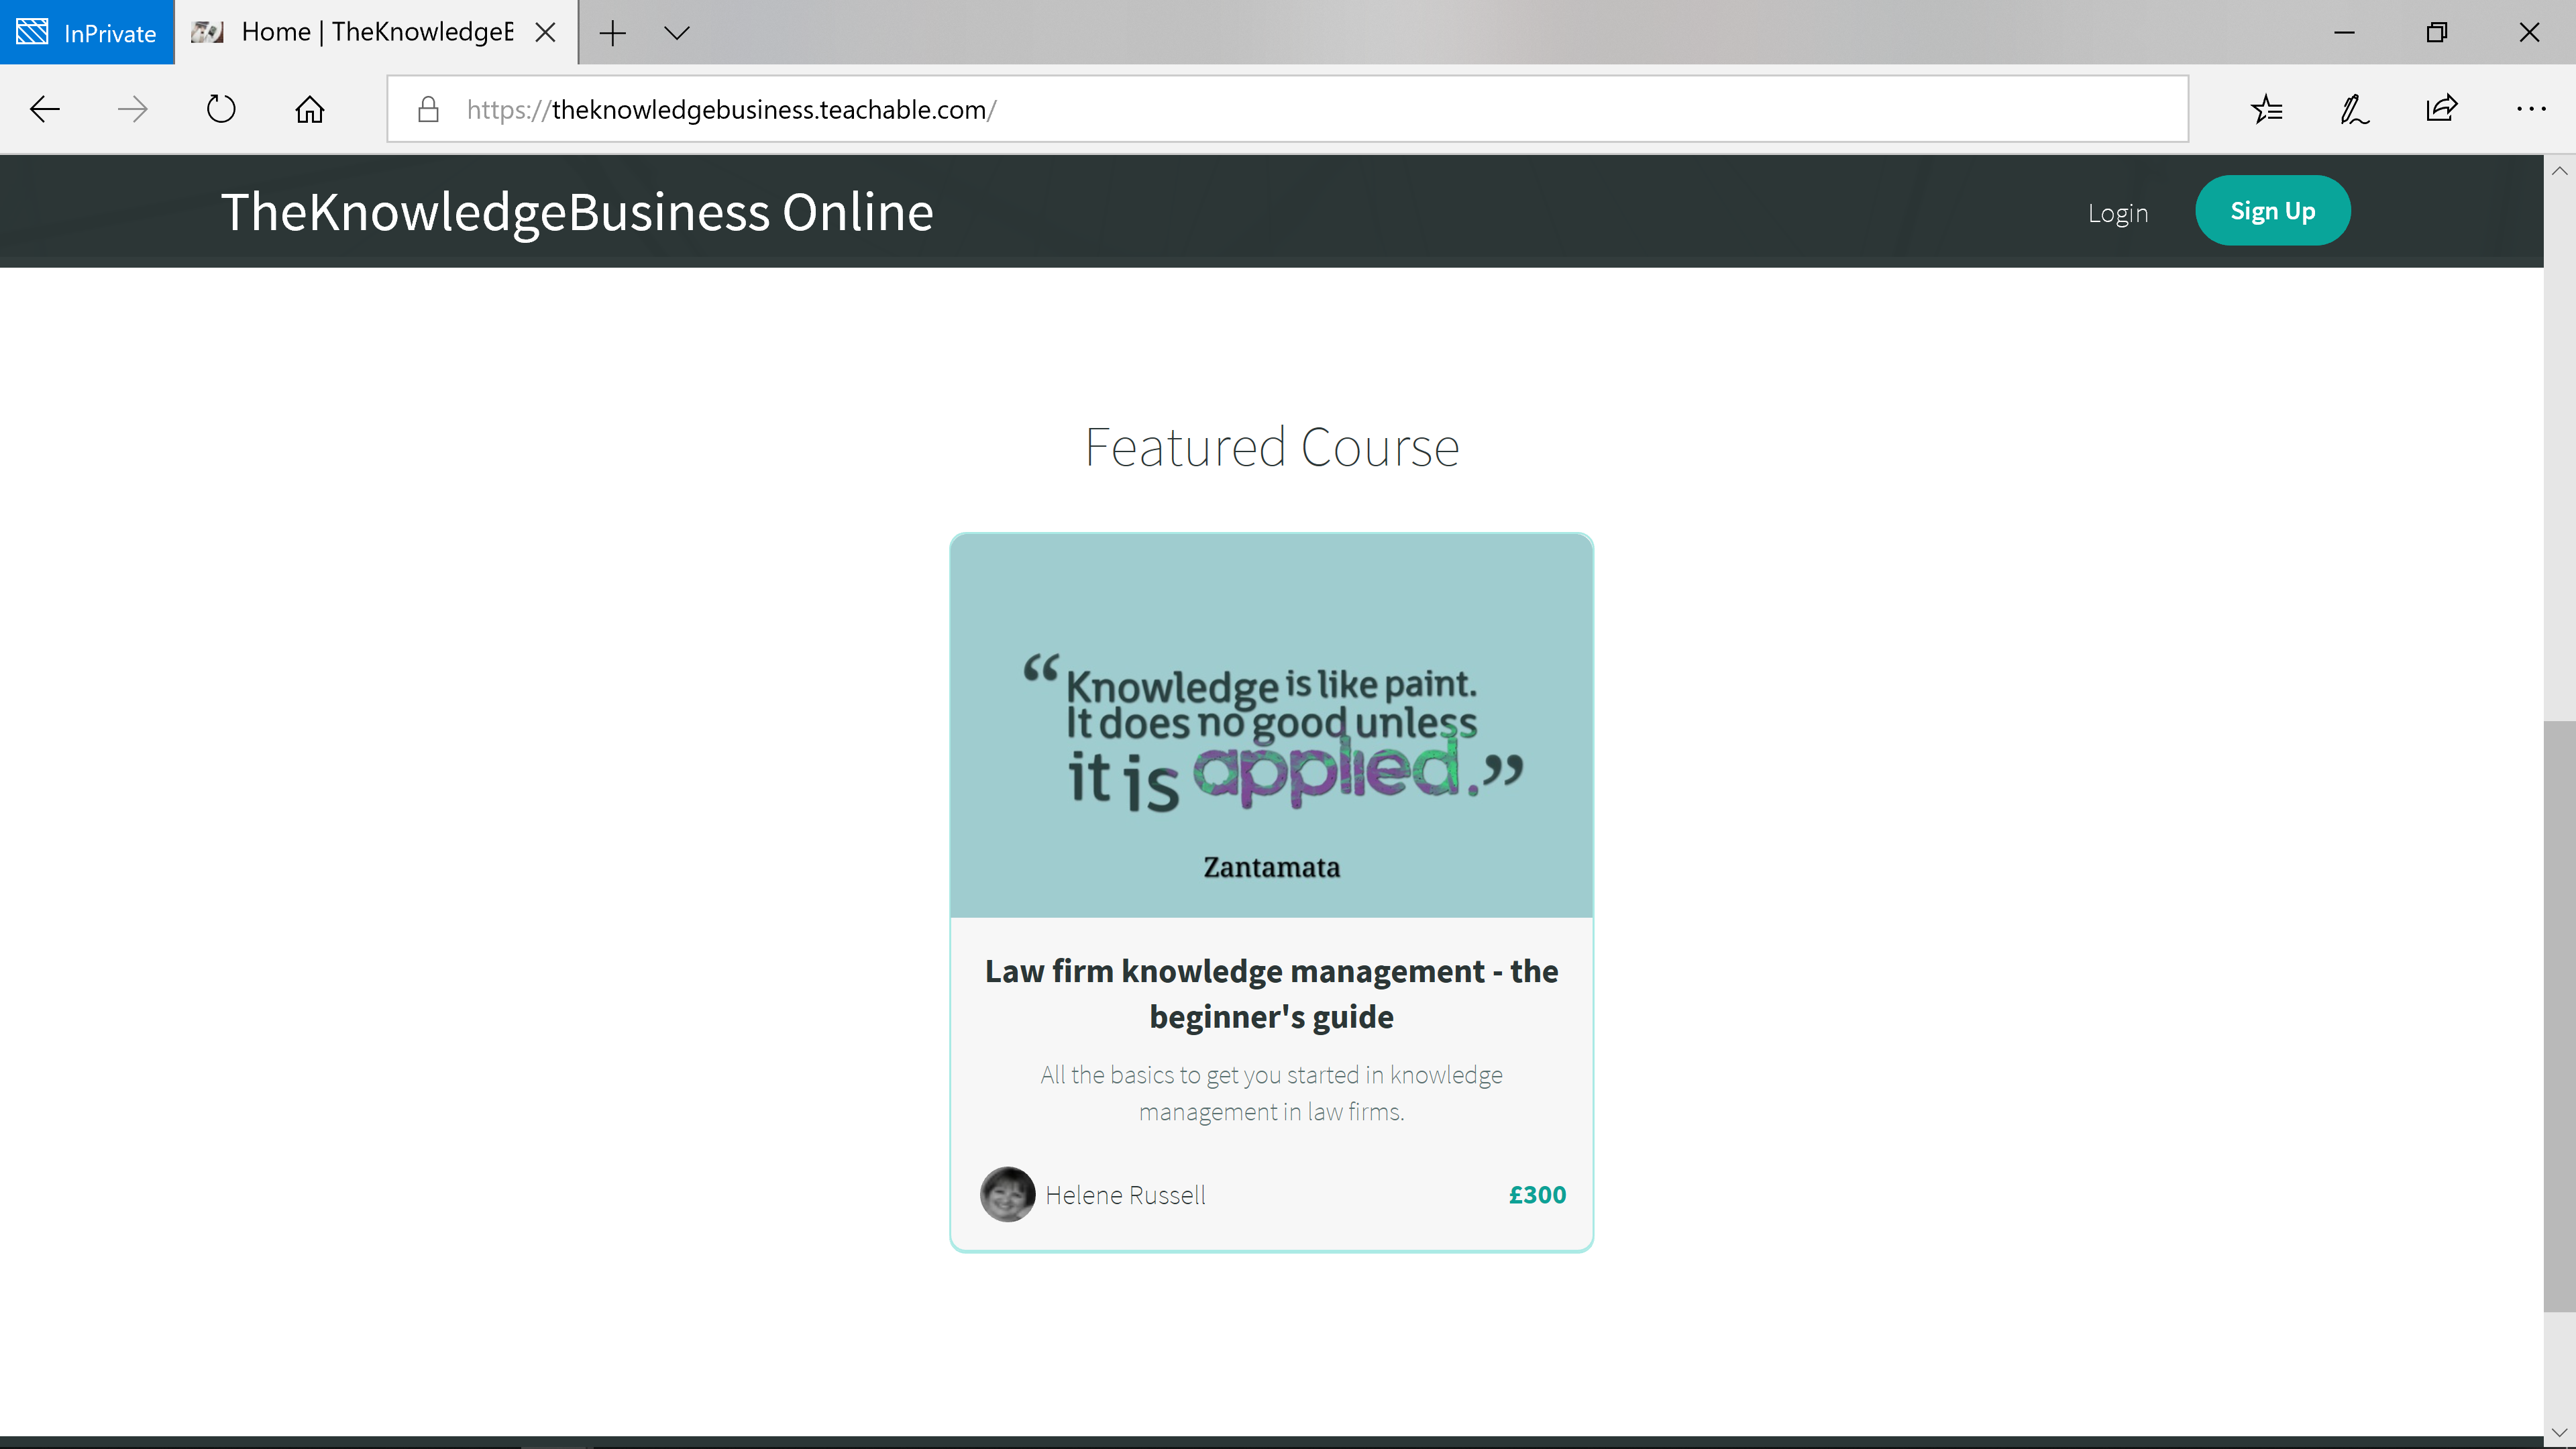Click the Forward navigation arrow
Viewport: 2576px width, 1449px height.
[132, 109]
